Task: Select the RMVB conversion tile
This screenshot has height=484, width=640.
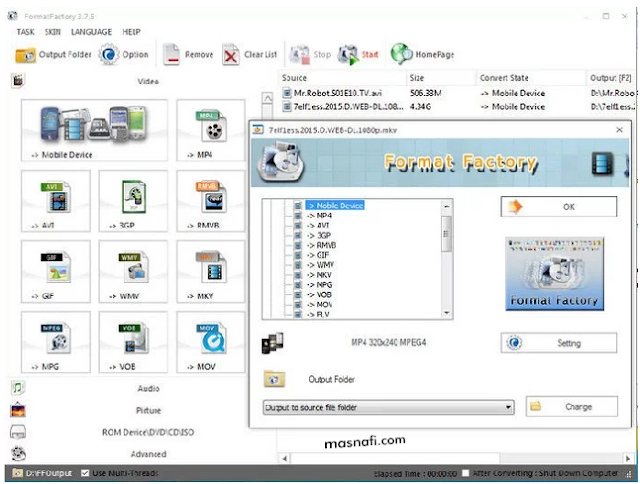Action: tap(211, 201)
